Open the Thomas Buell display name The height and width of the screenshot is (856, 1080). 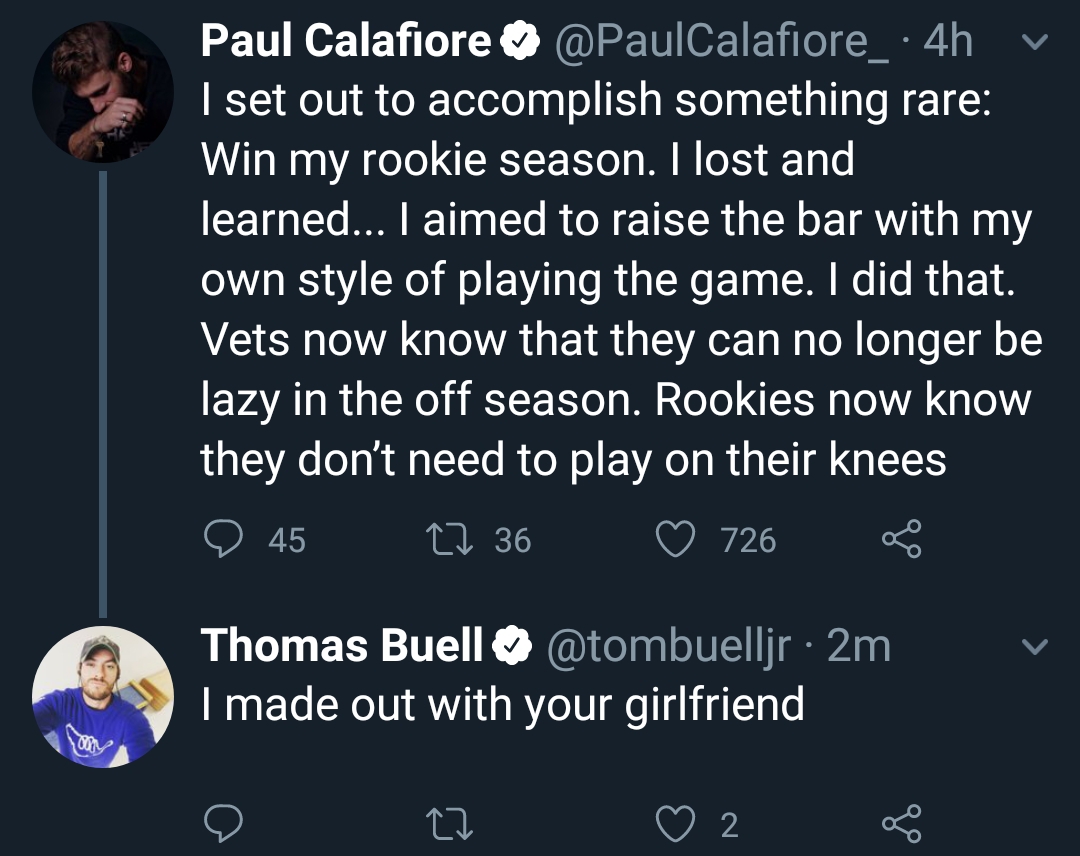click(x=342, y=645)
